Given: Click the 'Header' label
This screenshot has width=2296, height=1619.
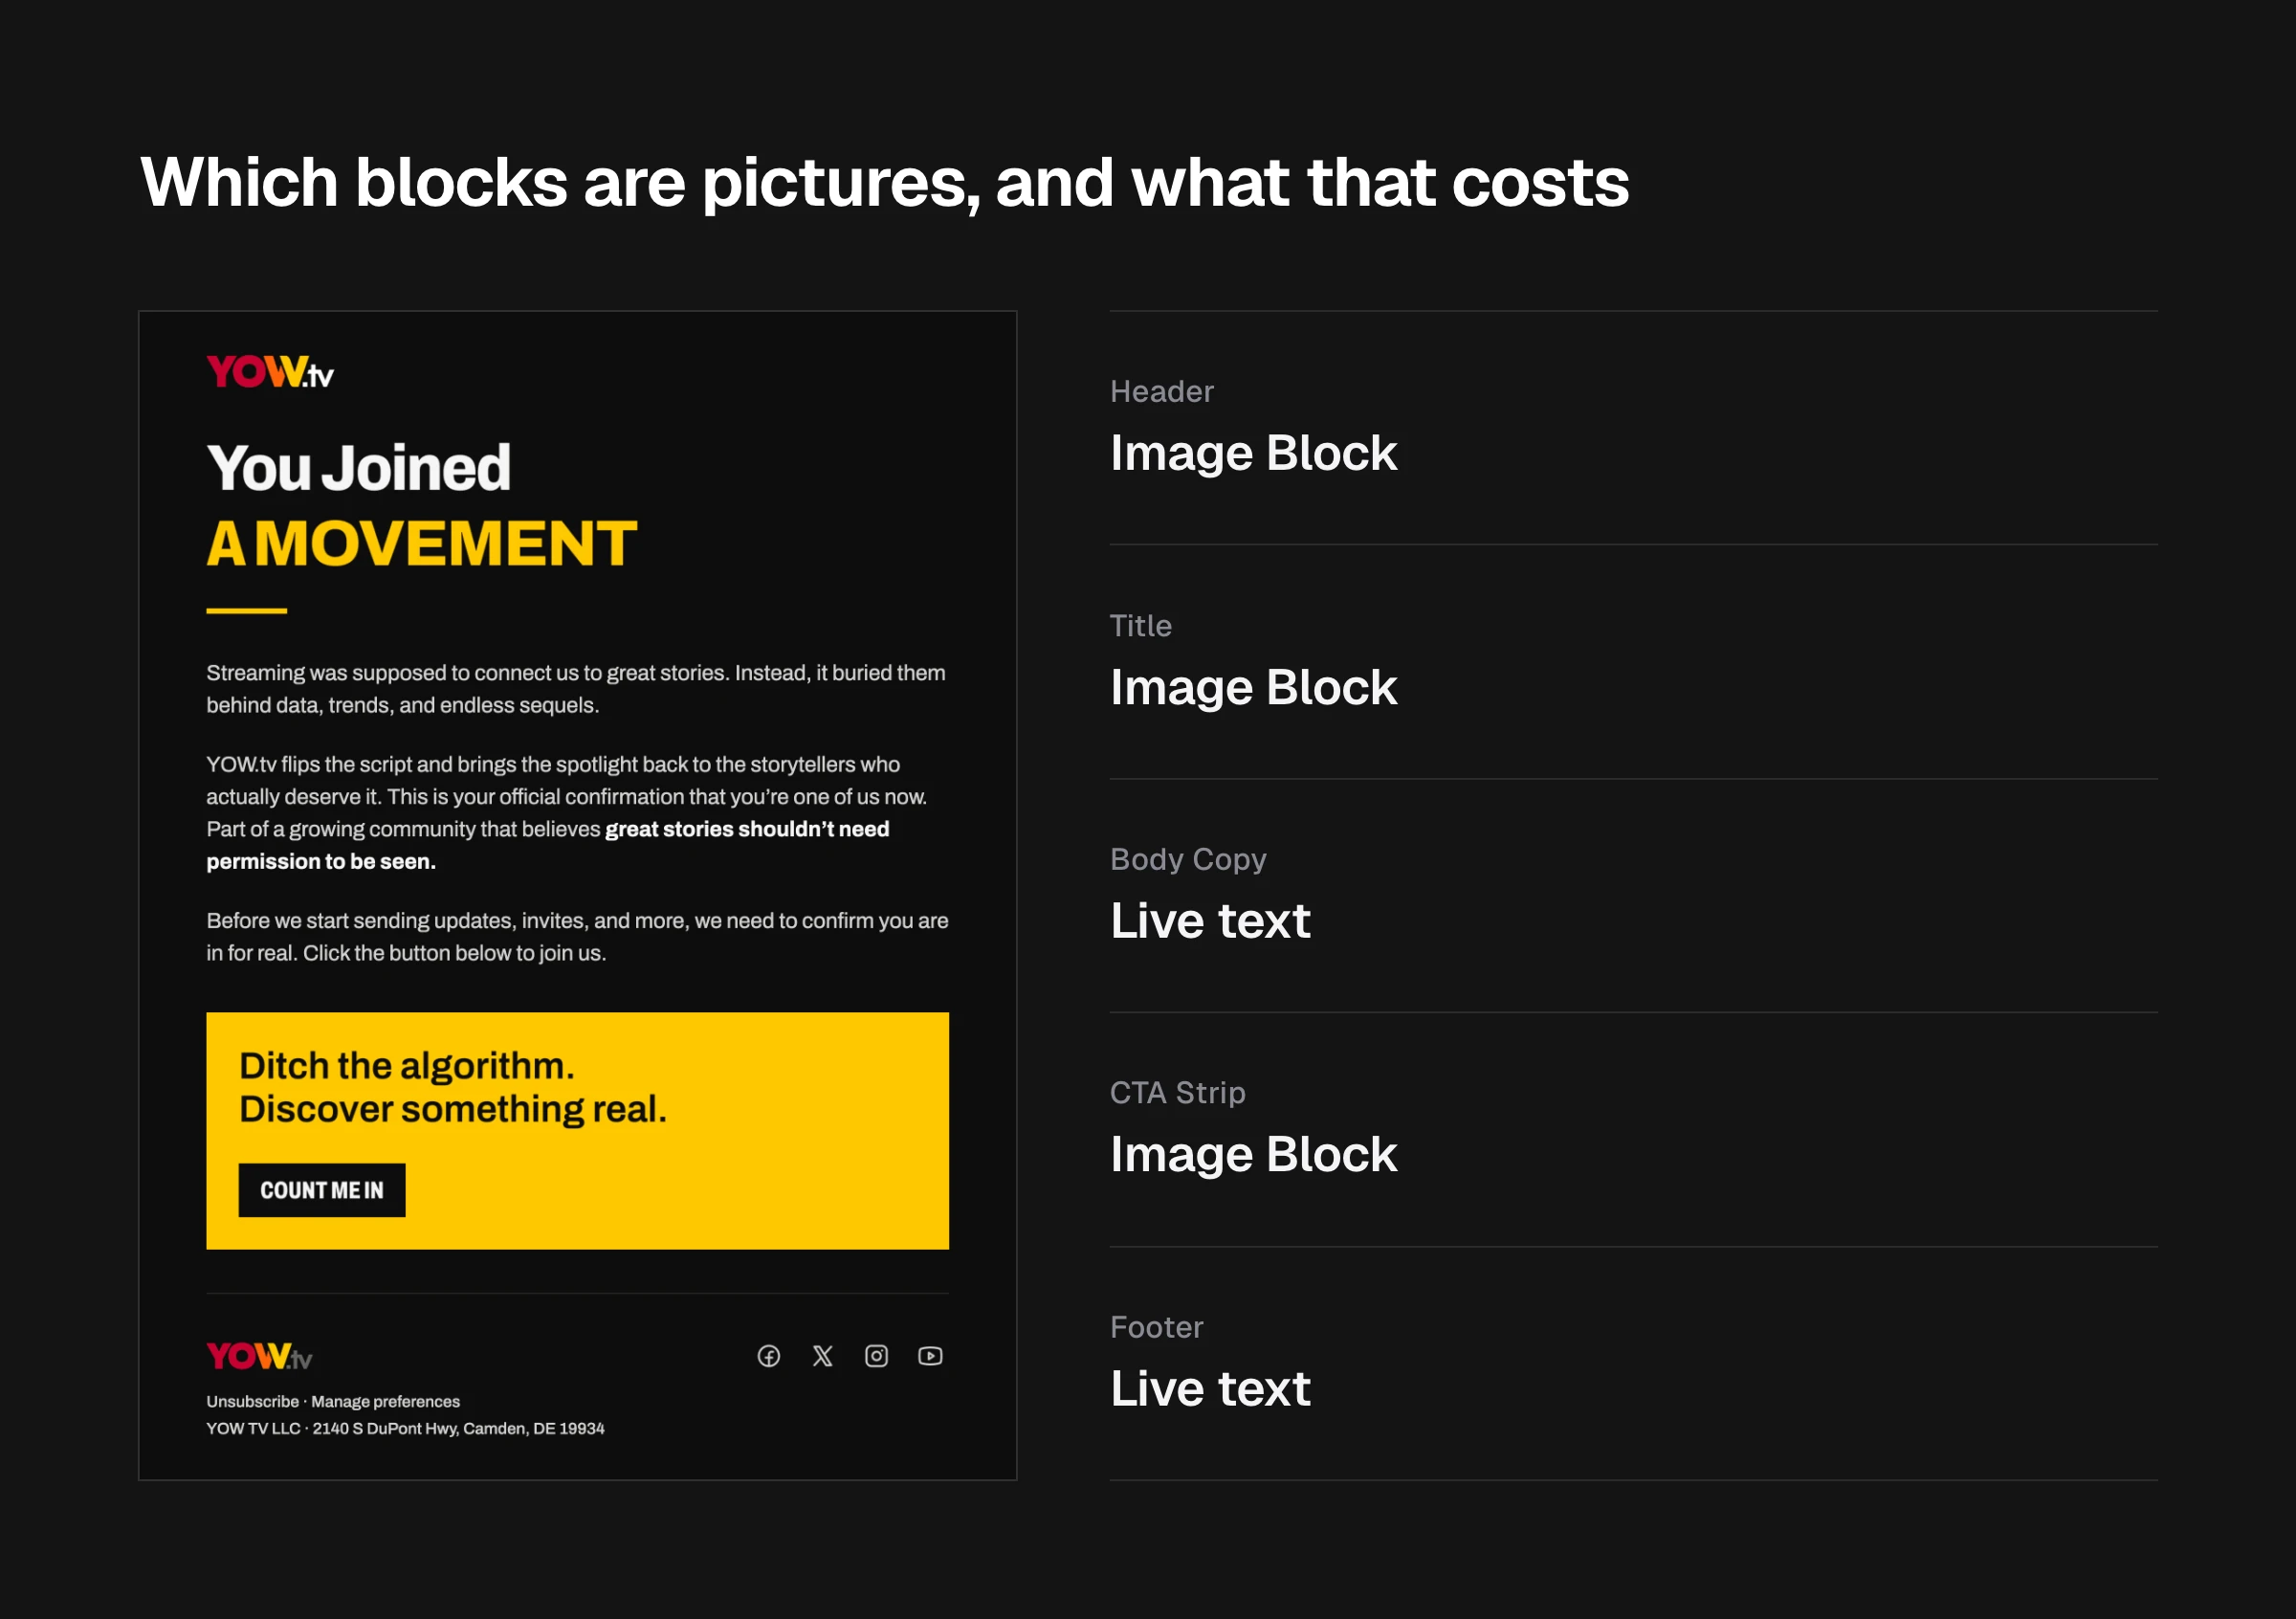Looking at the screenshot, I should click(1162, 391).
